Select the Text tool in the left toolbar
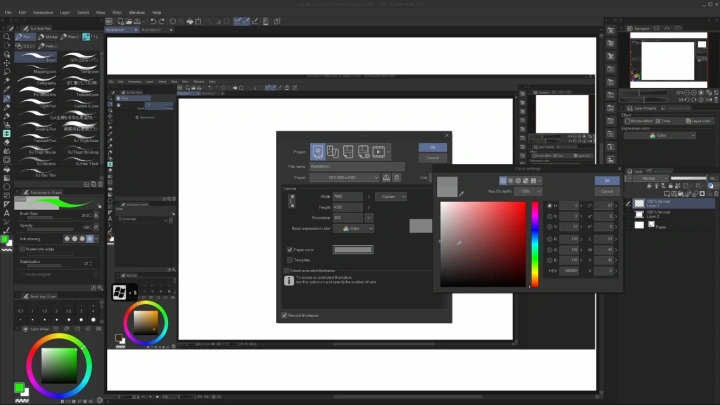720x405 pixels. tap(7, 213)
